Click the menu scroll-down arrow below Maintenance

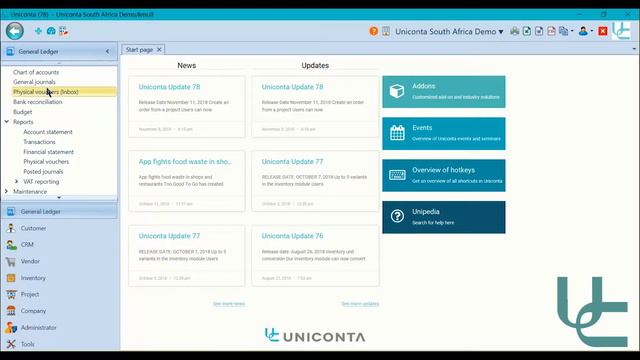(x=59, y=198)
